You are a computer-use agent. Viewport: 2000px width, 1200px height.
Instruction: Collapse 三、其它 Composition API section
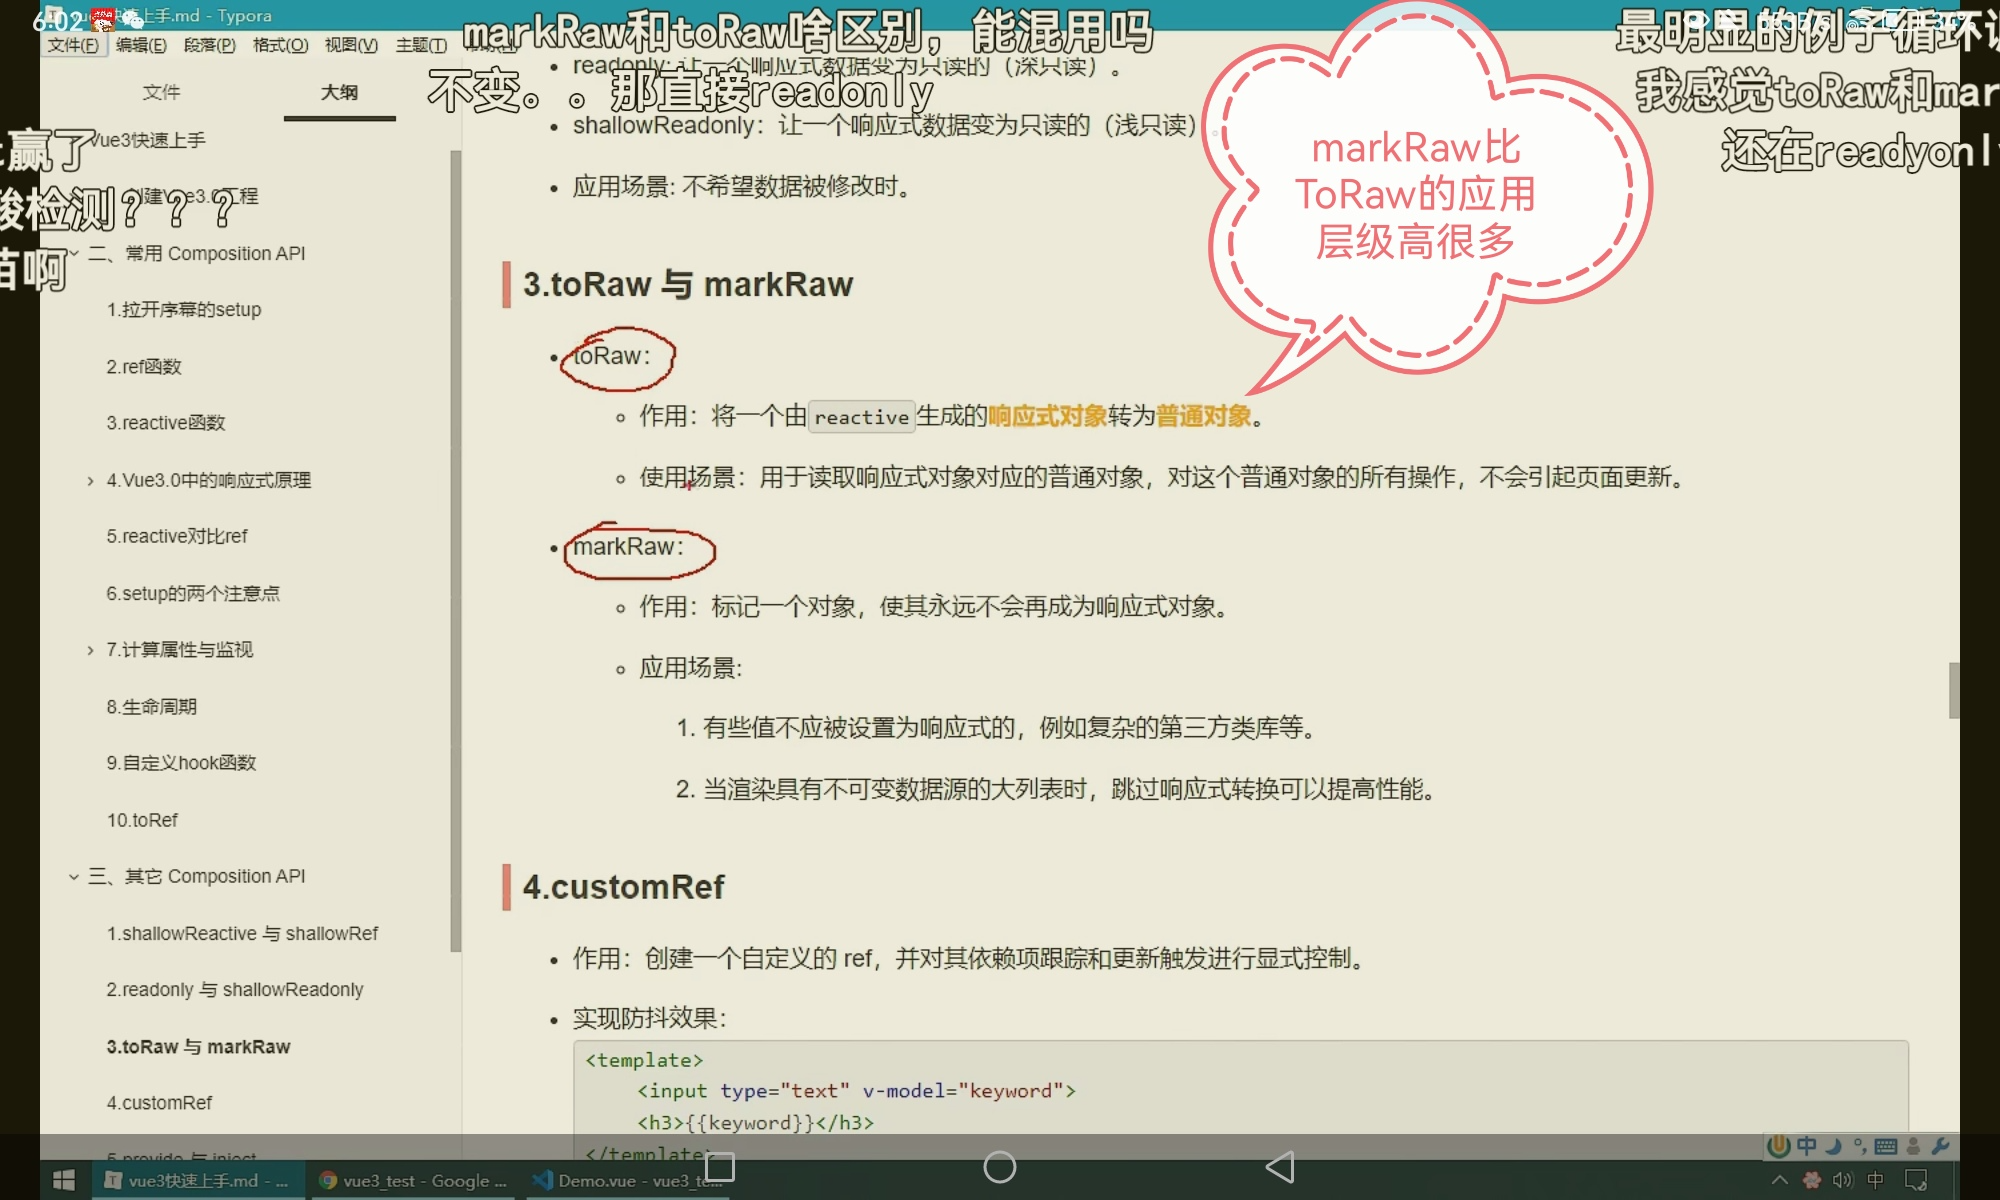(74, 877)
